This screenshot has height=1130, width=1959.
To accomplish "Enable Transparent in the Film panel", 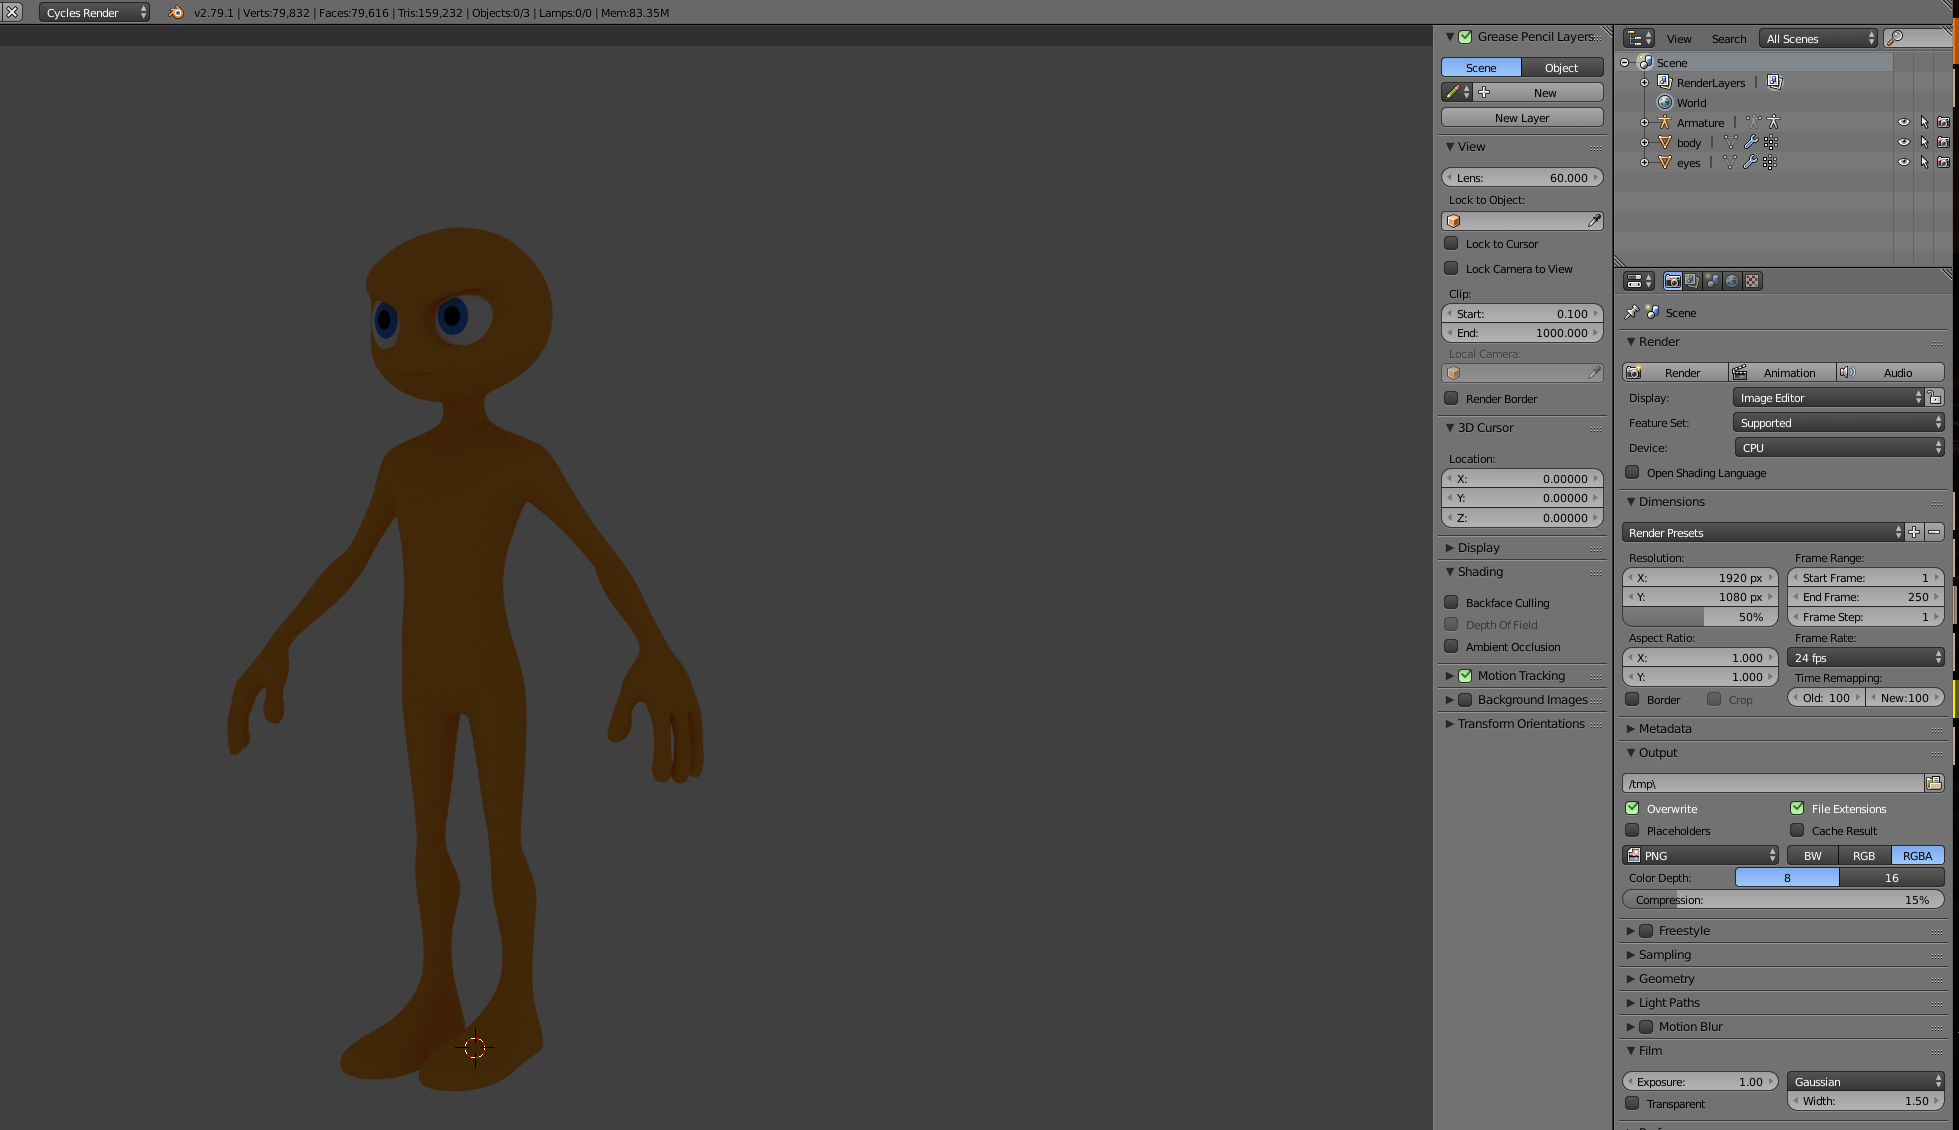I will click(1633, 1104).
